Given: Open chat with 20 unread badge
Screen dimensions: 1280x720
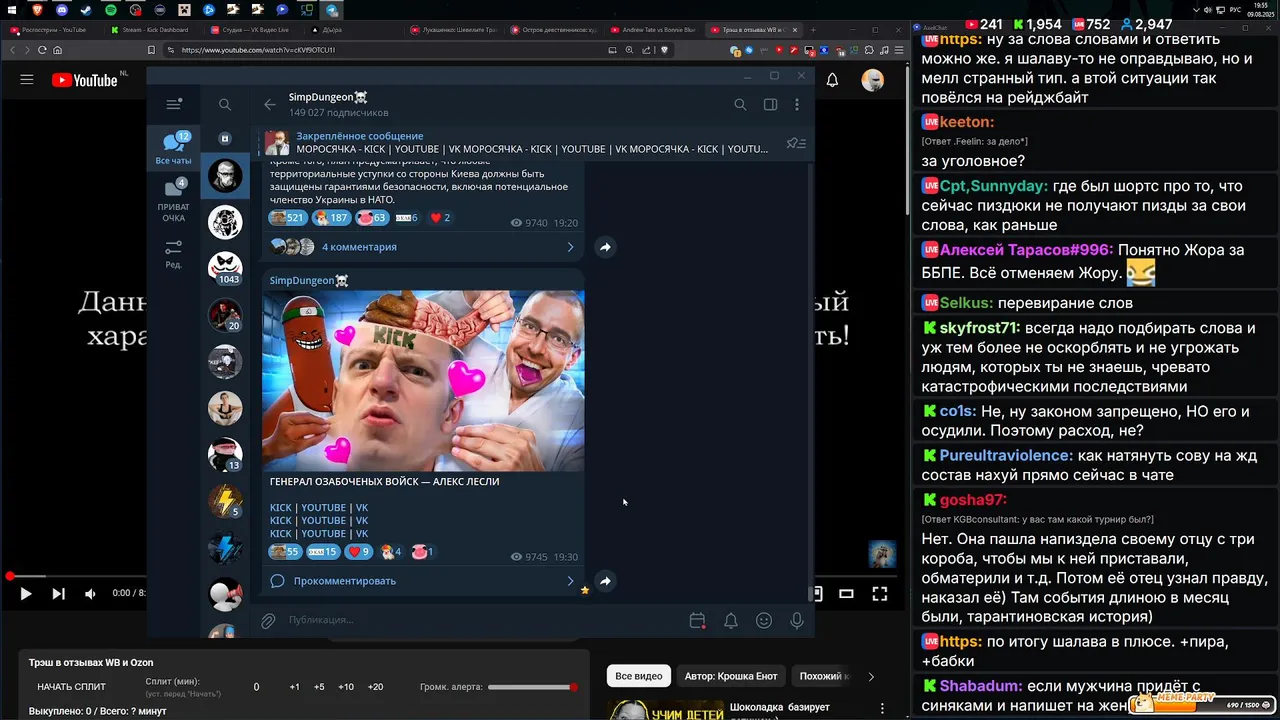Looking at the screenshot, I should pyautogui.click(x=225, y=315).
